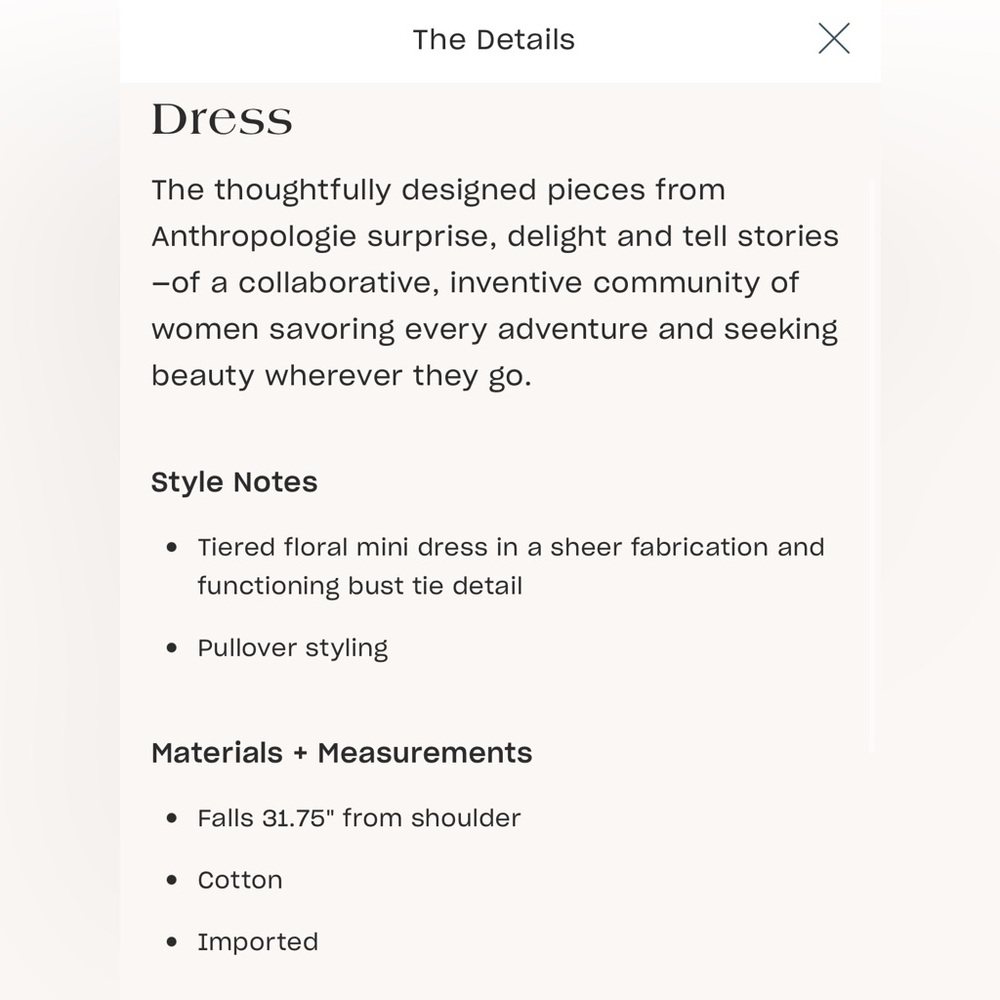Click the bullet beside "Tiered floral mini dress"

[173, 548]
